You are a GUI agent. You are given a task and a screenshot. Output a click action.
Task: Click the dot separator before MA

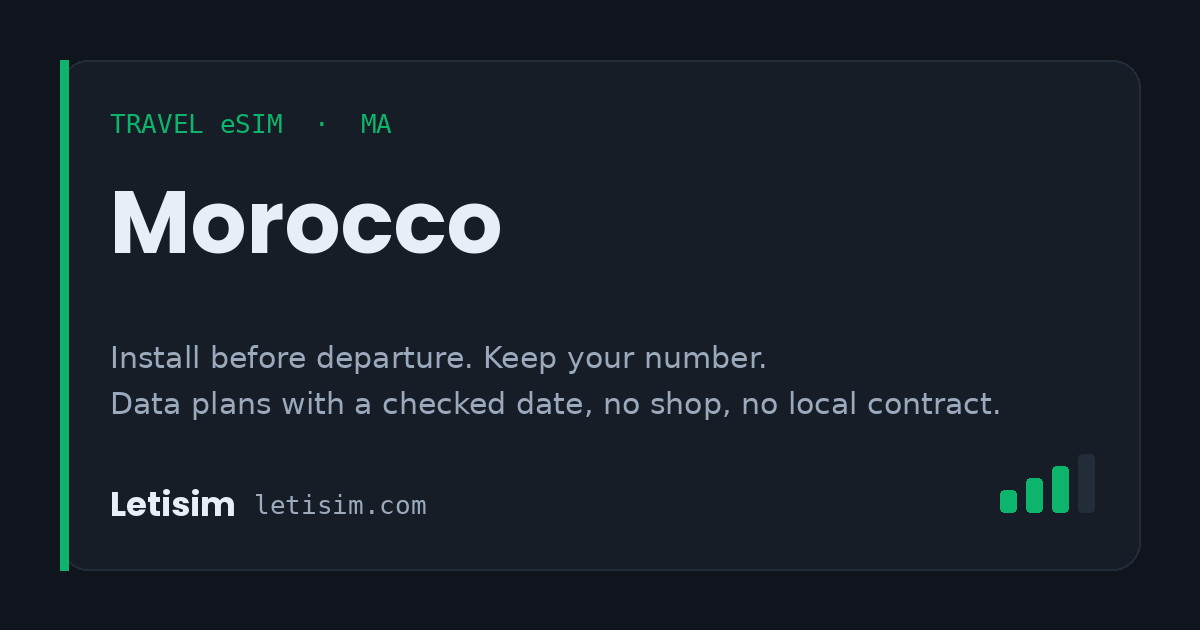321,125
